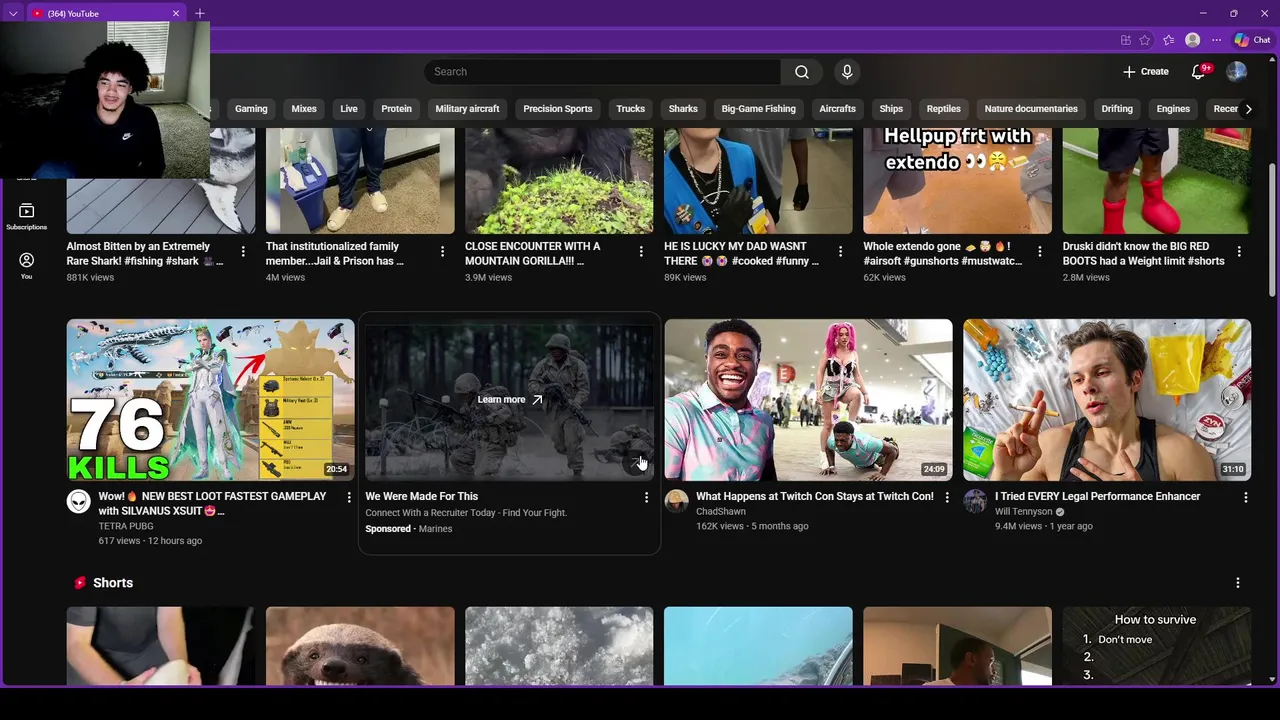Click the Will Tennyson channel avatar

[975, 501]
